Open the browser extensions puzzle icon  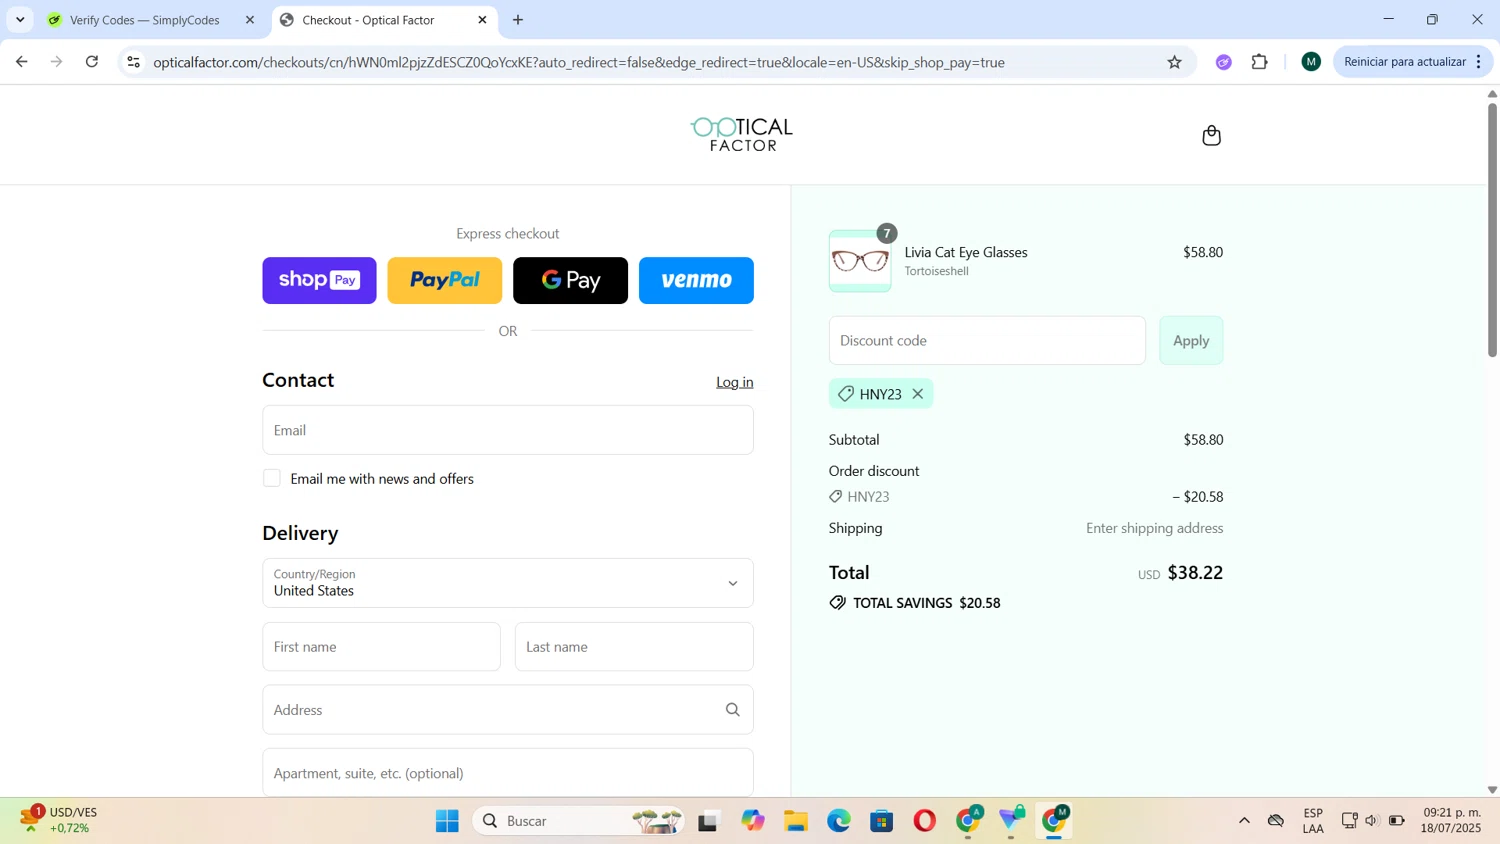1259,62
